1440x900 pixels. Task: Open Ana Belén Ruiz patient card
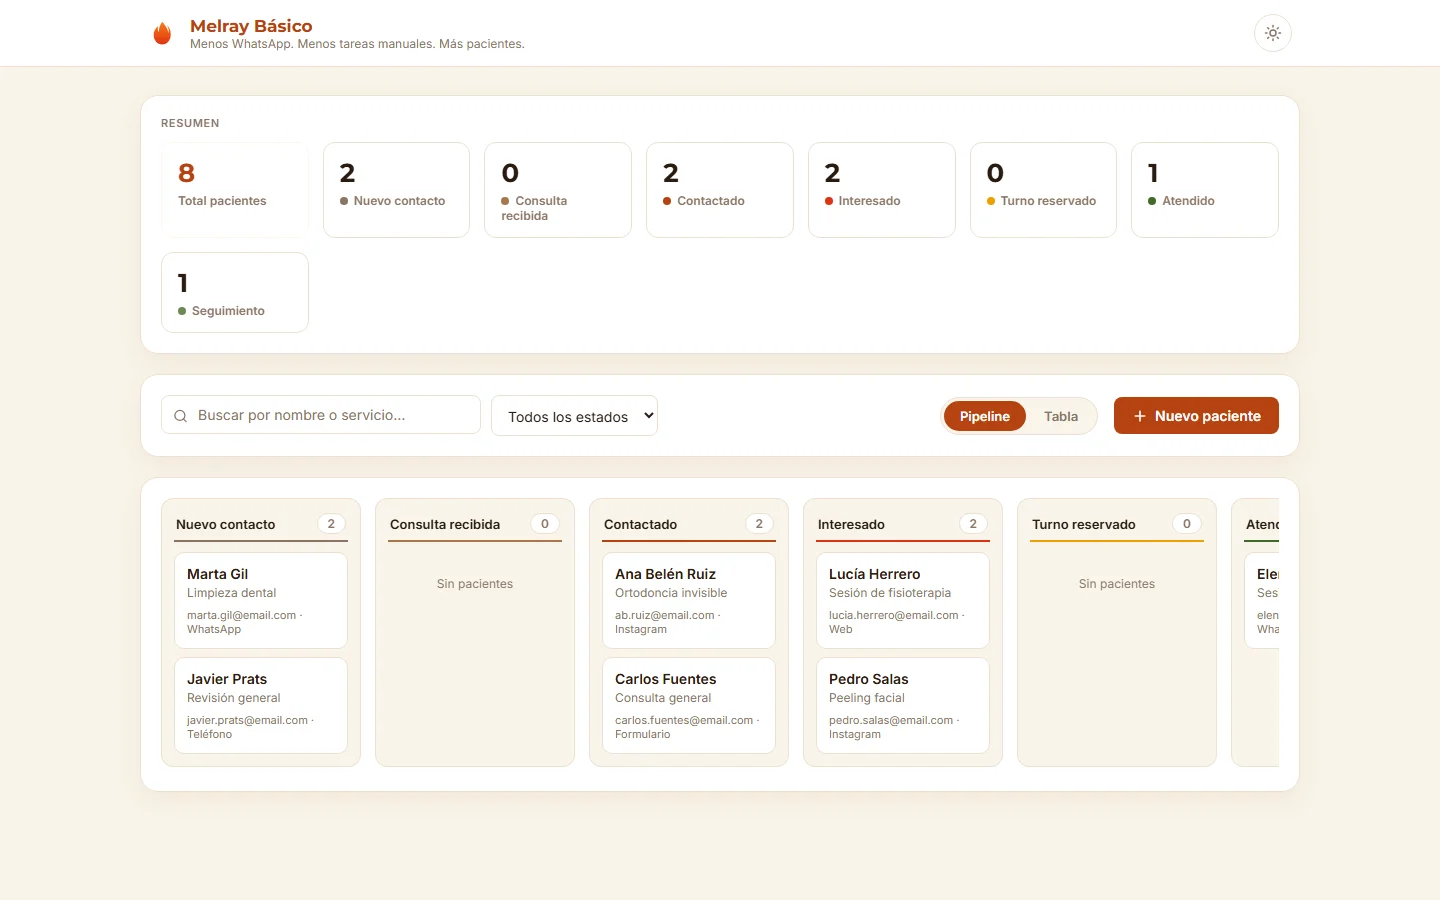click(689, 600)
